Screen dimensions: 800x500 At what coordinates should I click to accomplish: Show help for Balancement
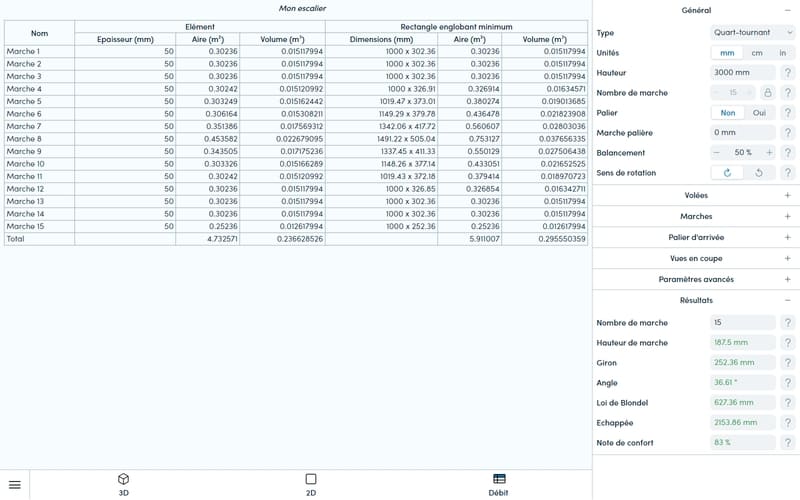[788, 153]
